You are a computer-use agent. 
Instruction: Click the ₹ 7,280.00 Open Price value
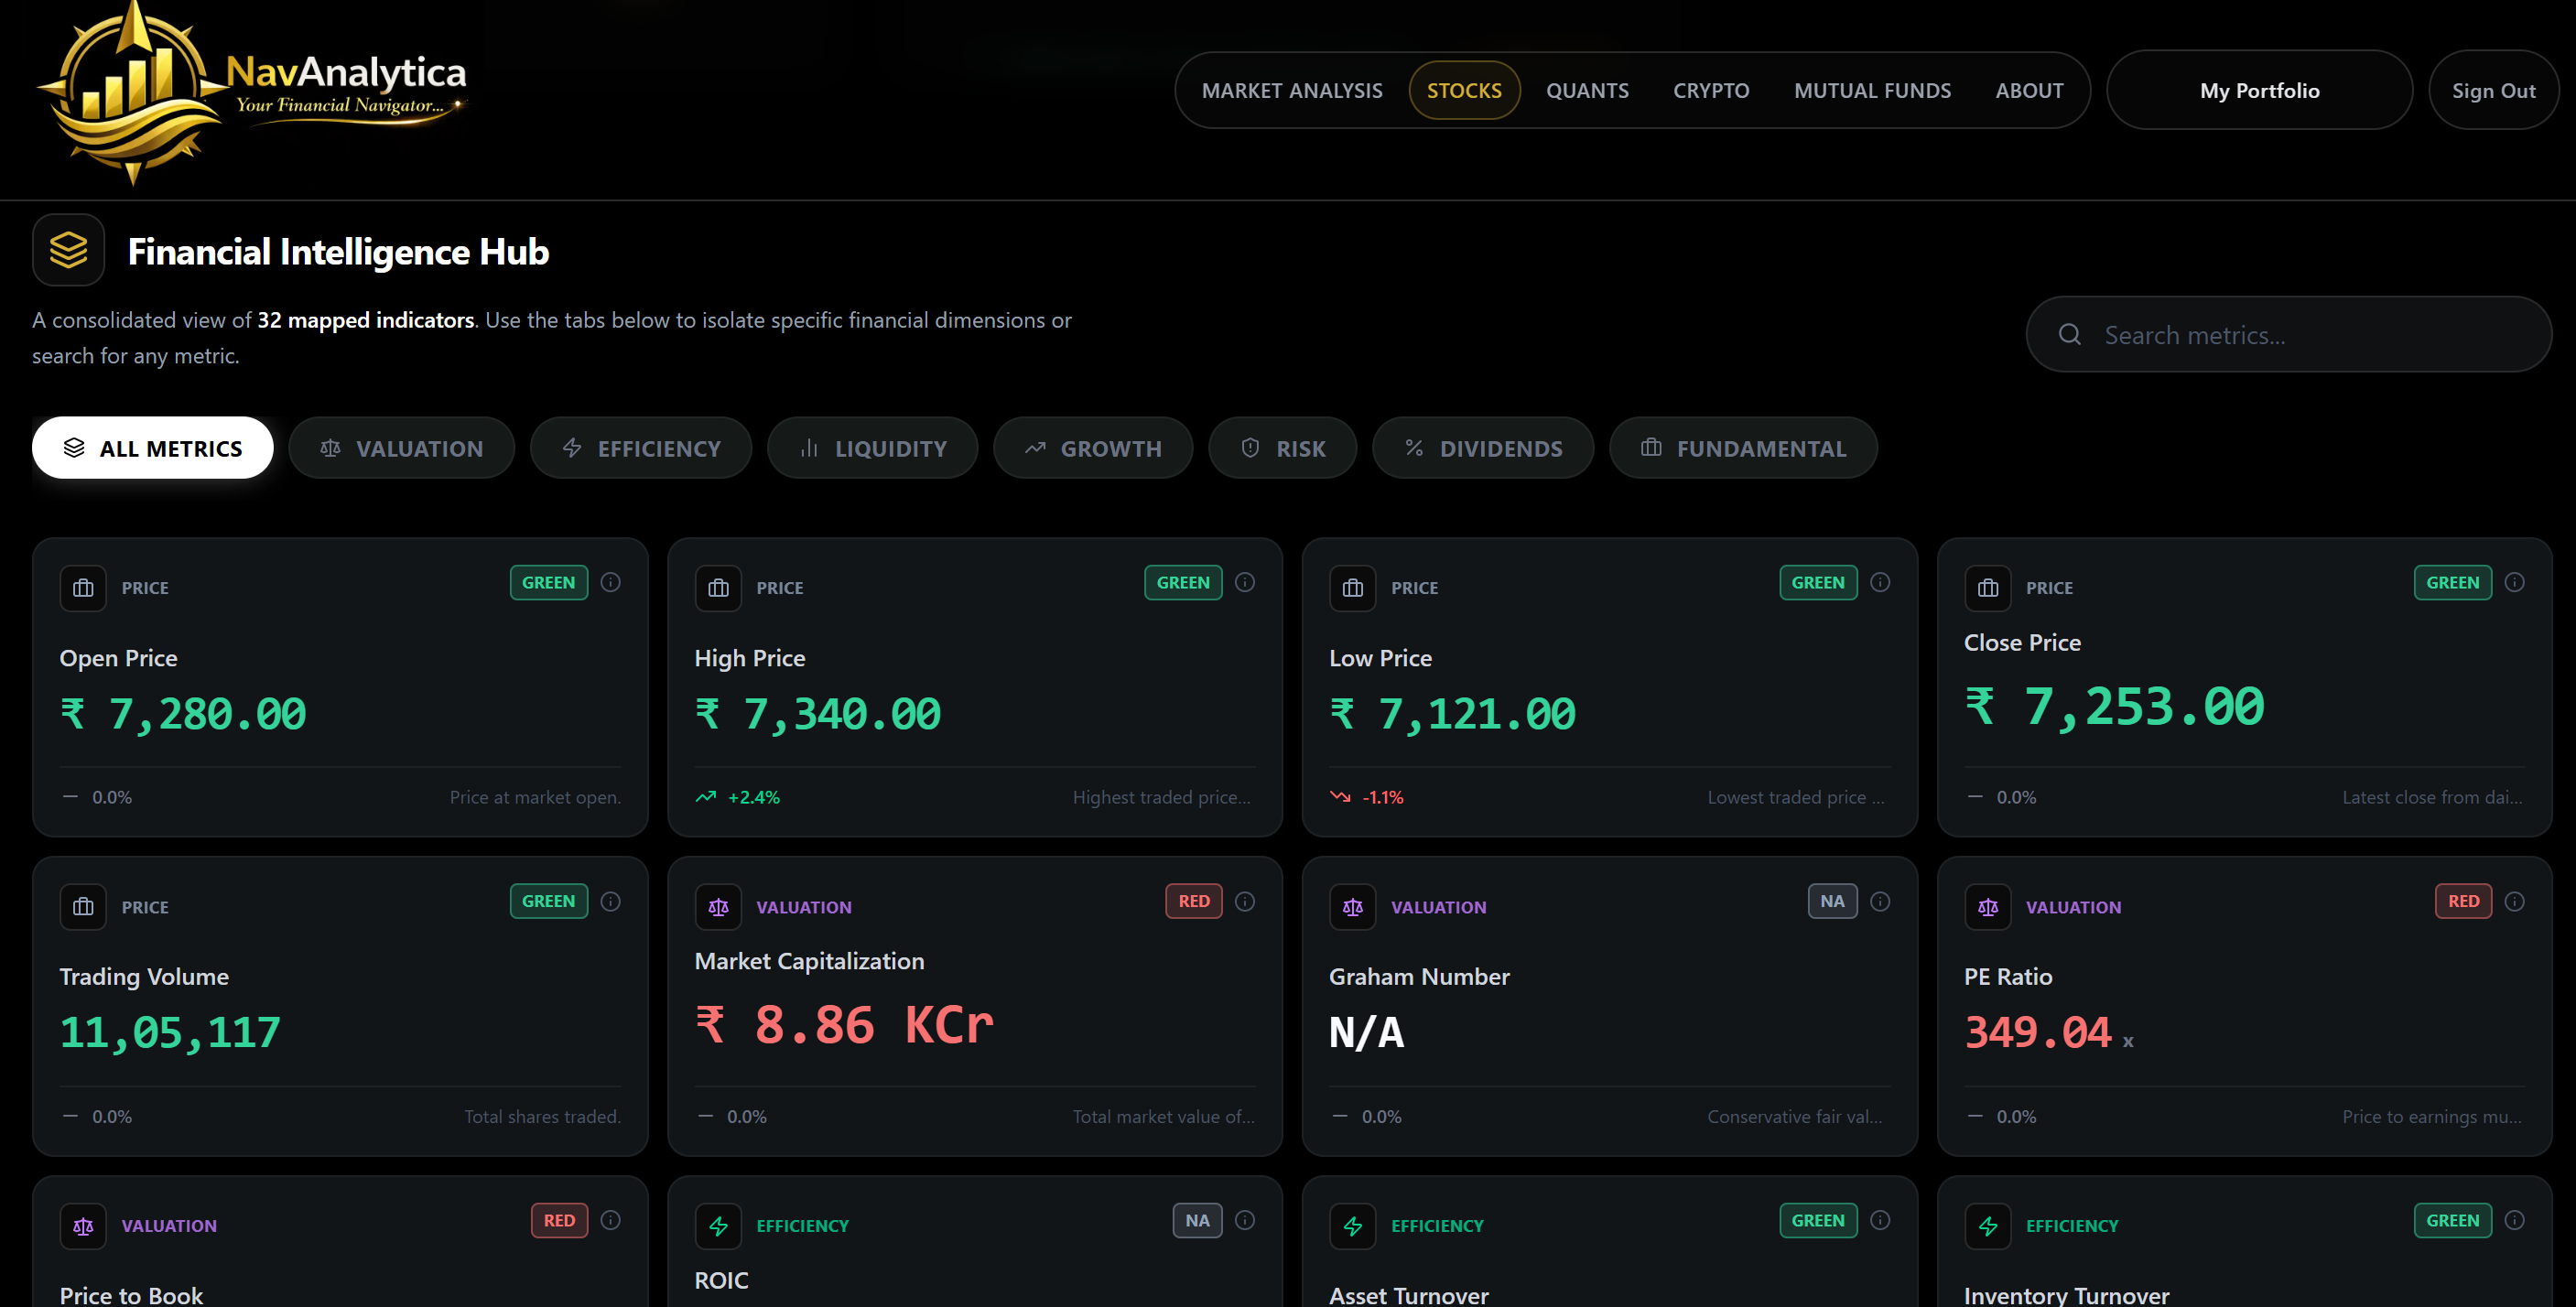tap(183, 714)
